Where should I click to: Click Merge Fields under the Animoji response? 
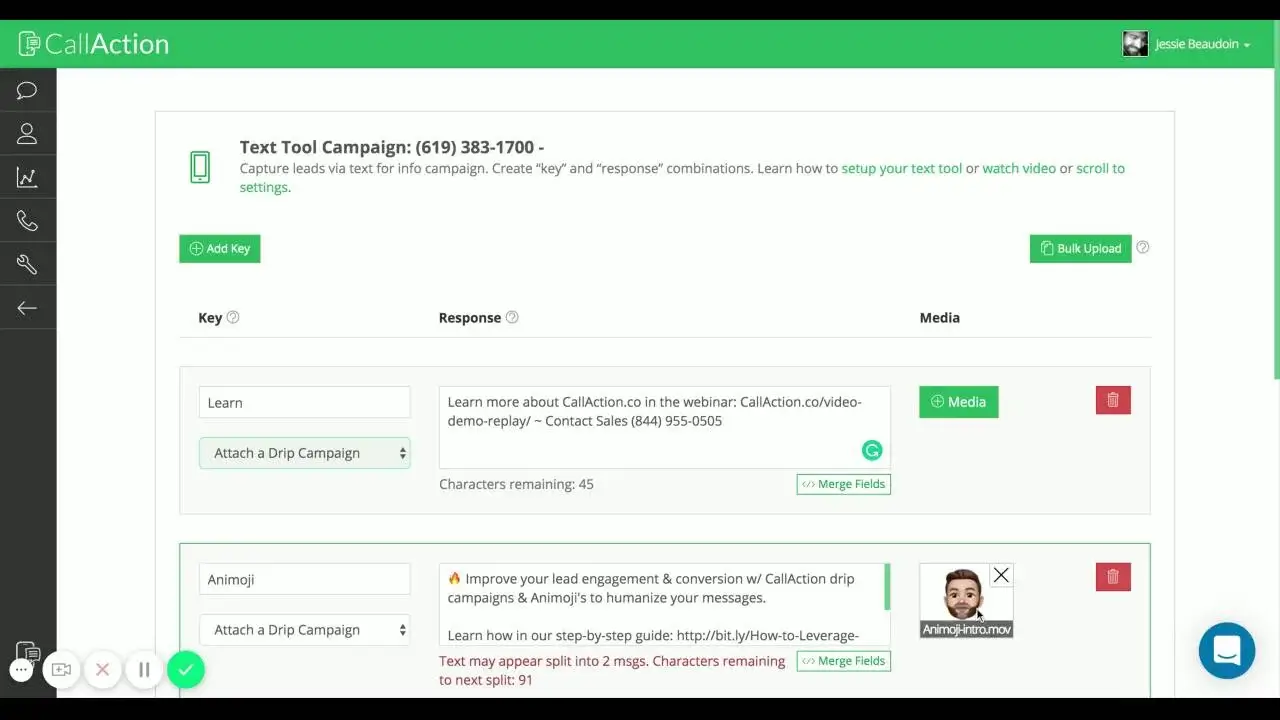[x=844, y=661]
